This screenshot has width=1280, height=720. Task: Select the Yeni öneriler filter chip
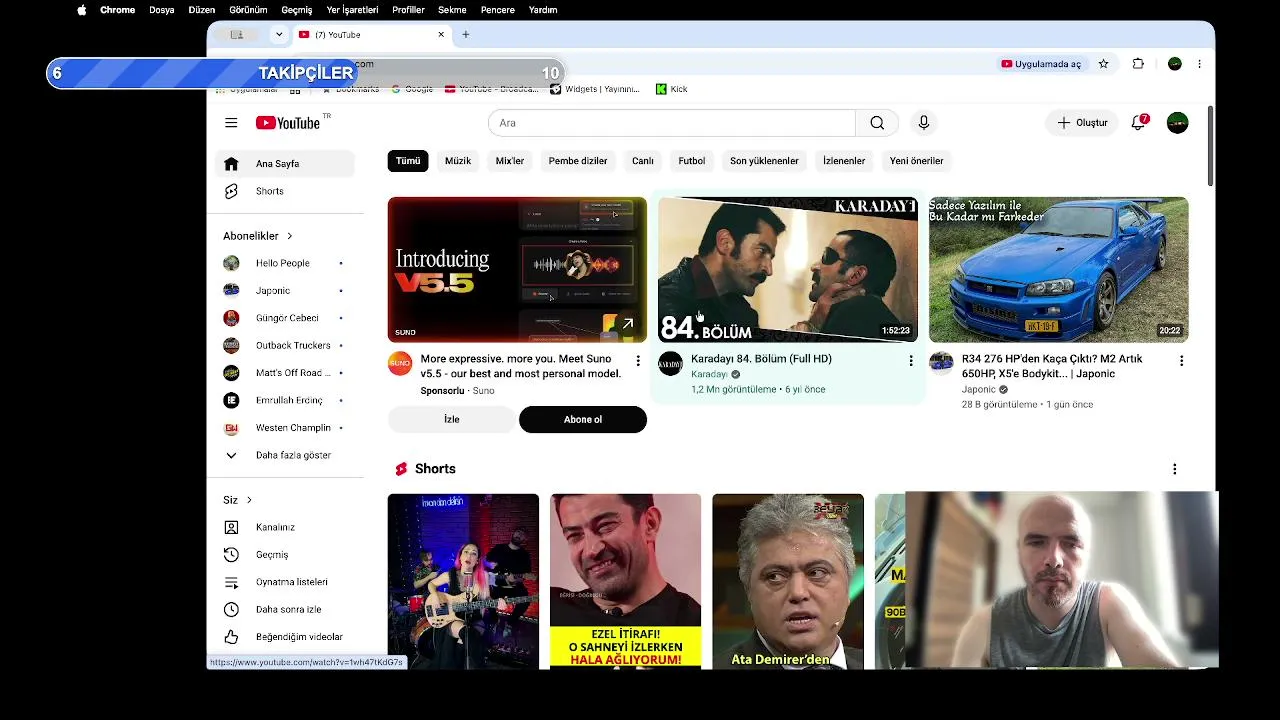(x=917, y=161)
